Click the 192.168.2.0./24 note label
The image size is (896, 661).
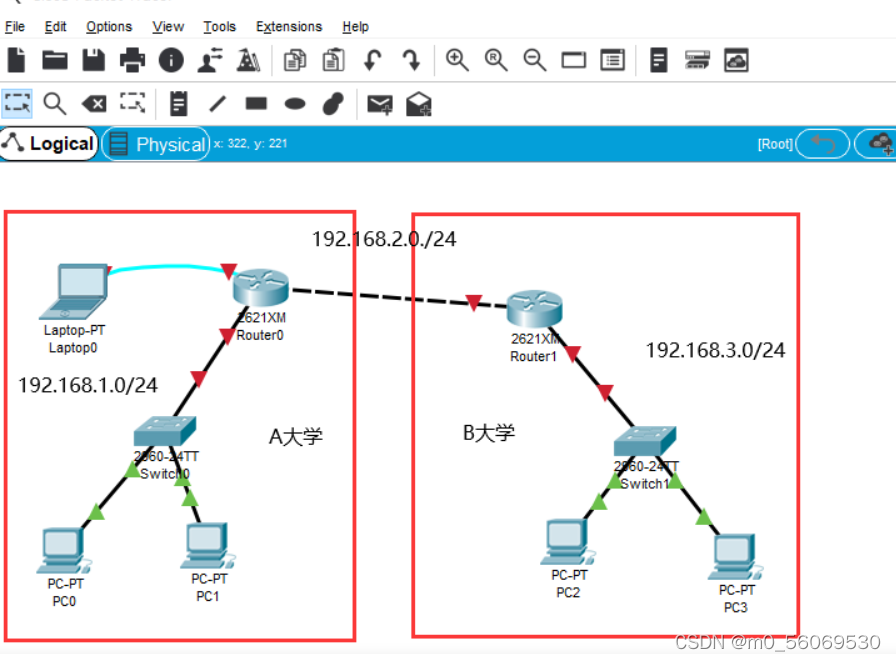click(384, 239)
